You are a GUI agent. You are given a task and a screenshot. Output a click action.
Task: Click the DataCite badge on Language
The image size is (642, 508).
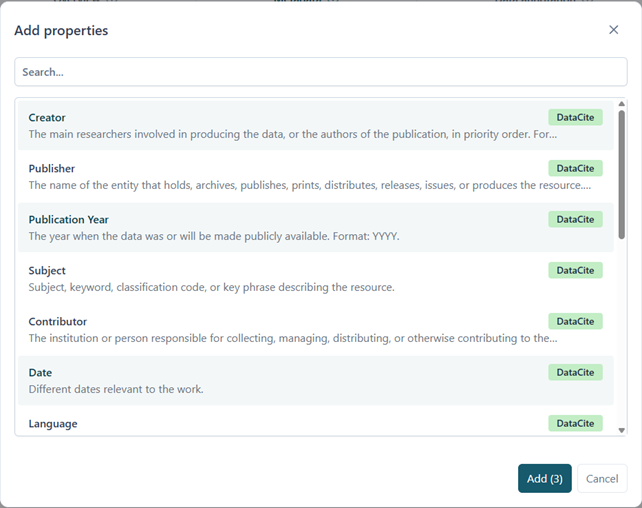(575, 424)
